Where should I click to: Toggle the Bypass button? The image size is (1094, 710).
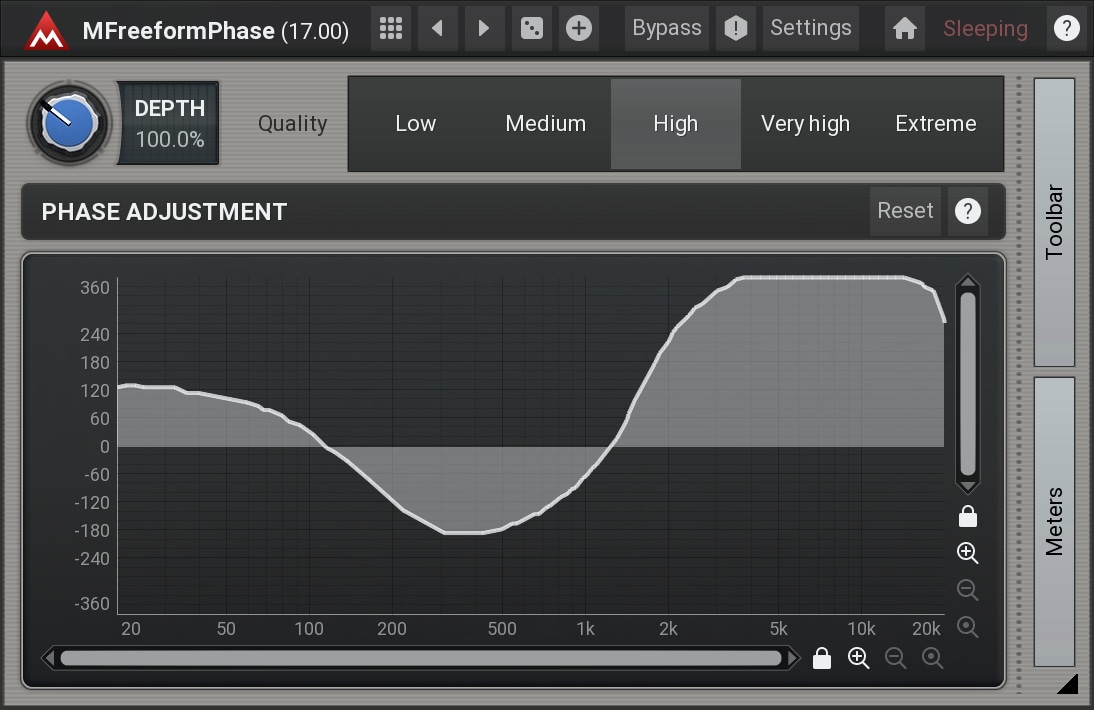point(667,28)
